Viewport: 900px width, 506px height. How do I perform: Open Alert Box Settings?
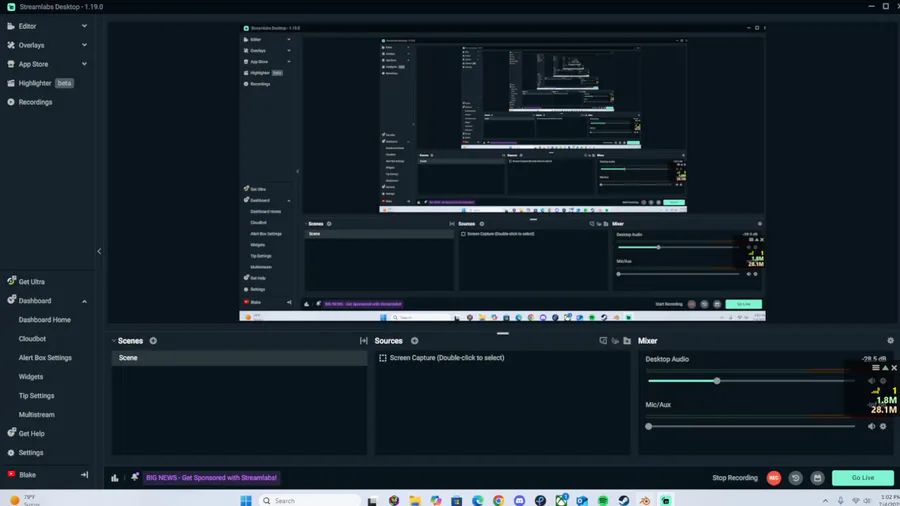(45, 357)
